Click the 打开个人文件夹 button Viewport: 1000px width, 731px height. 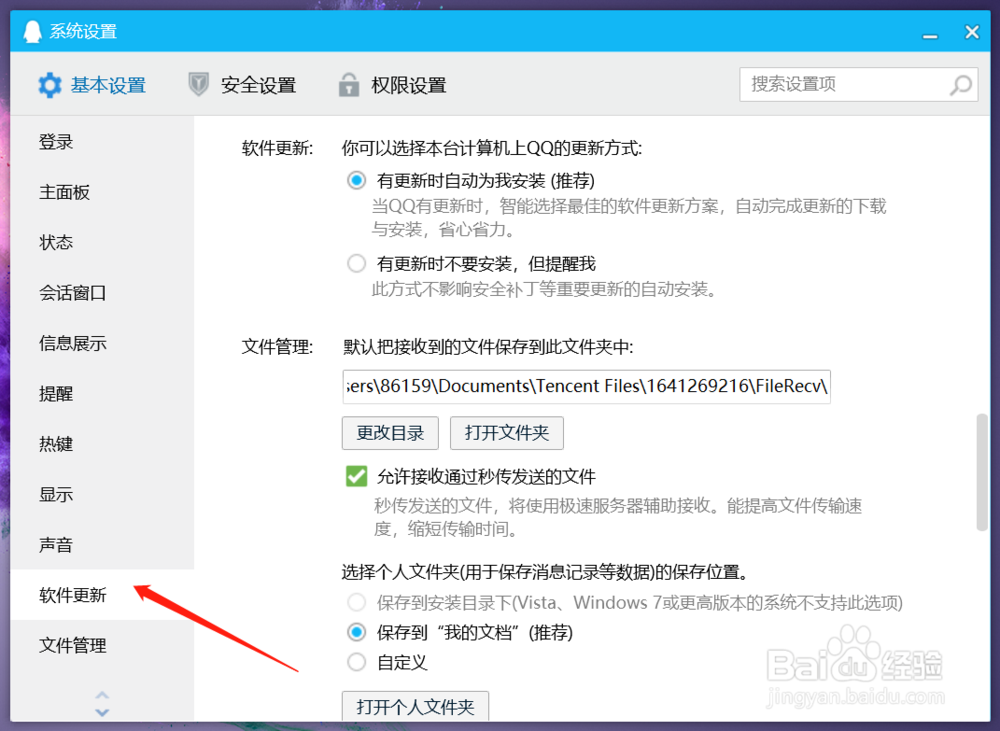[415, 706]
